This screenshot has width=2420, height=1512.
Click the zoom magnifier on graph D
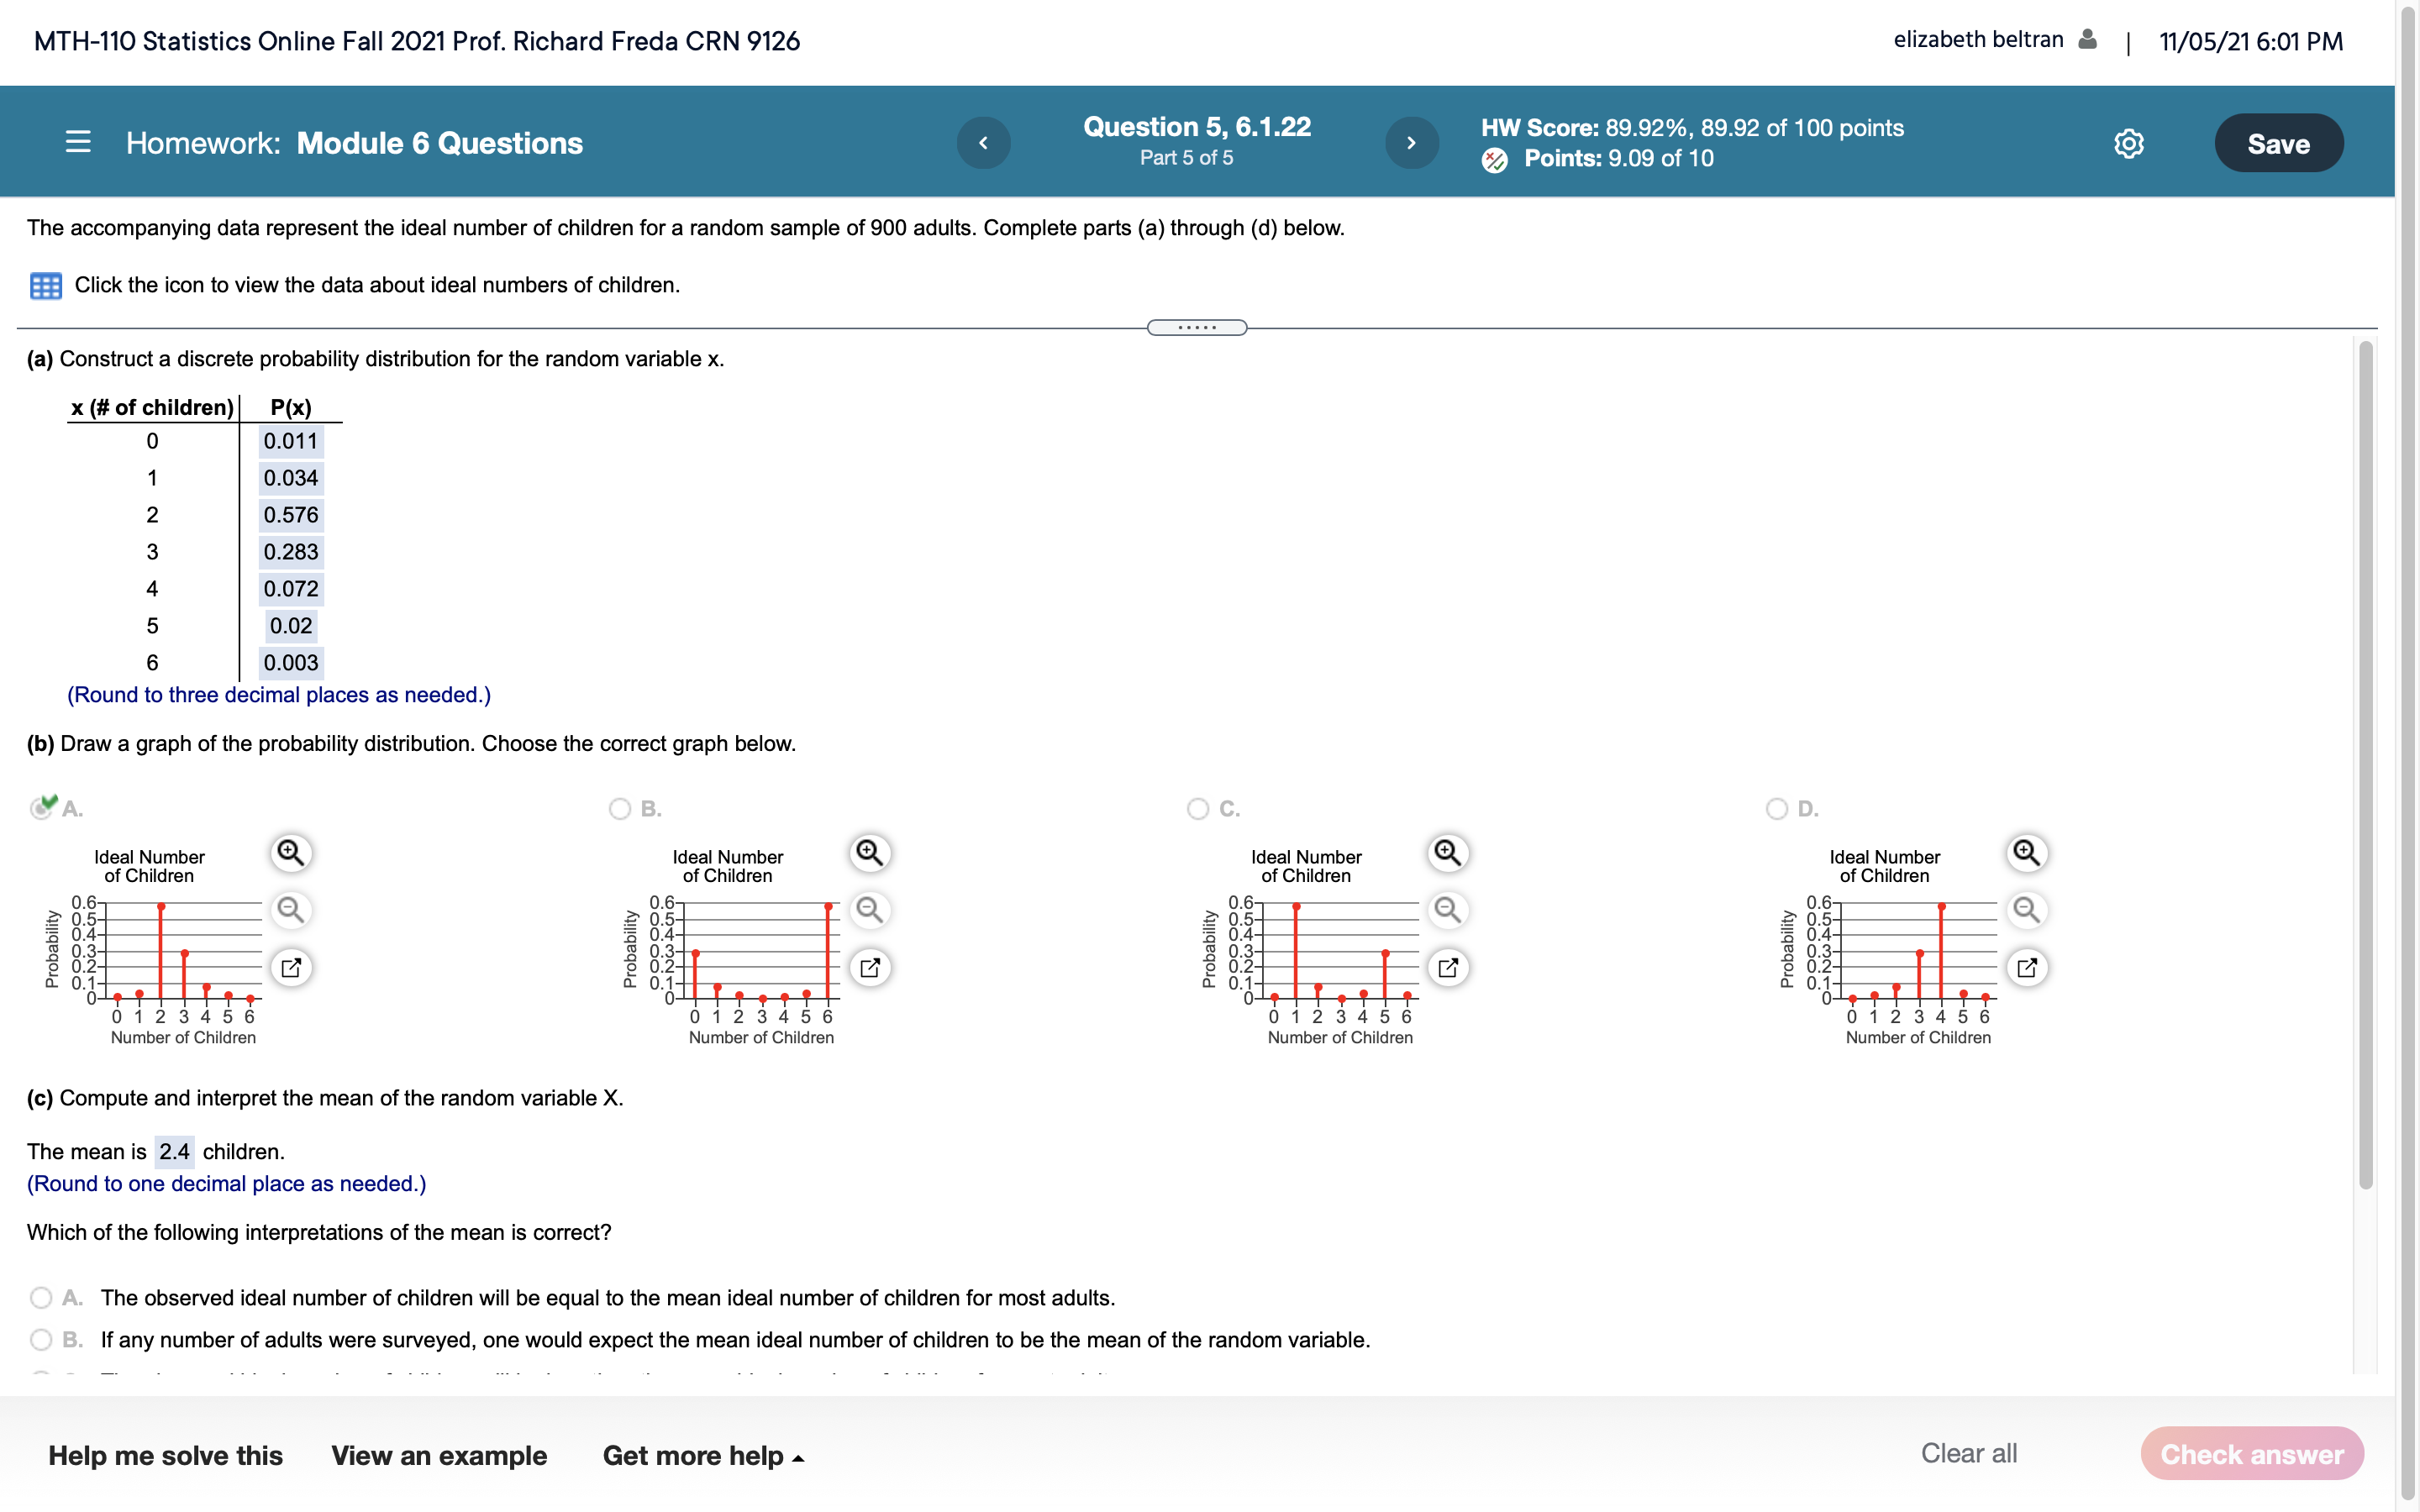coord(2026,853)
